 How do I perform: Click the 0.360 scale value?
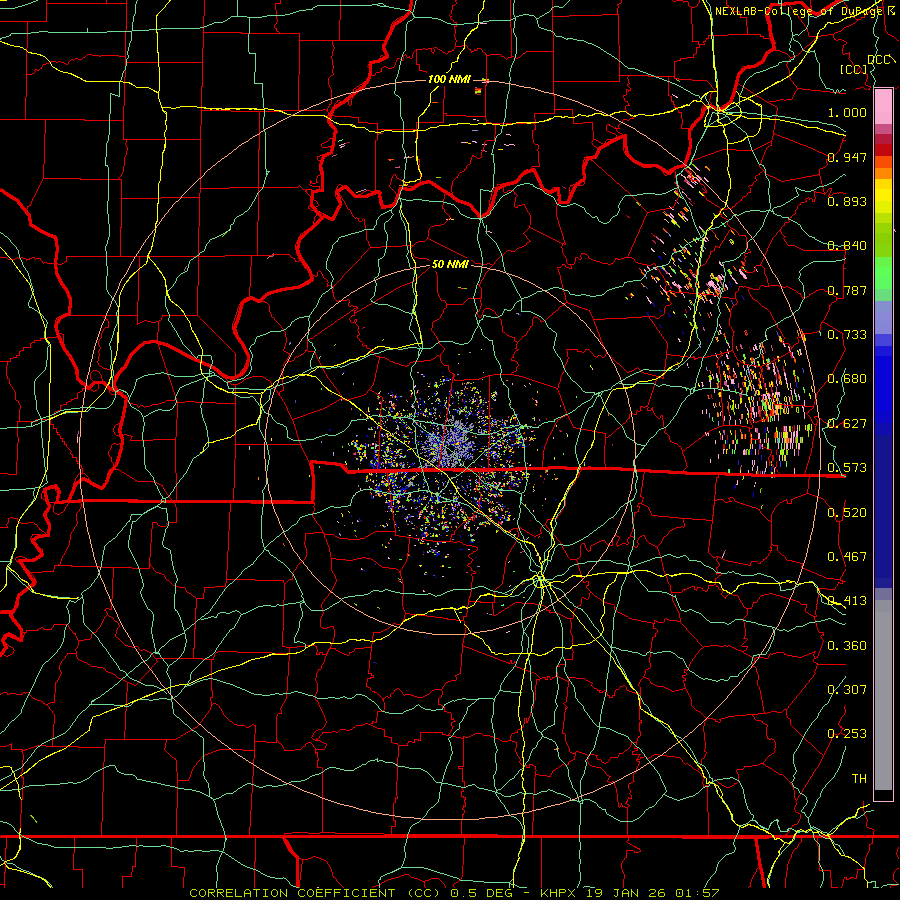pyautogui.click(x=847, y=646)
